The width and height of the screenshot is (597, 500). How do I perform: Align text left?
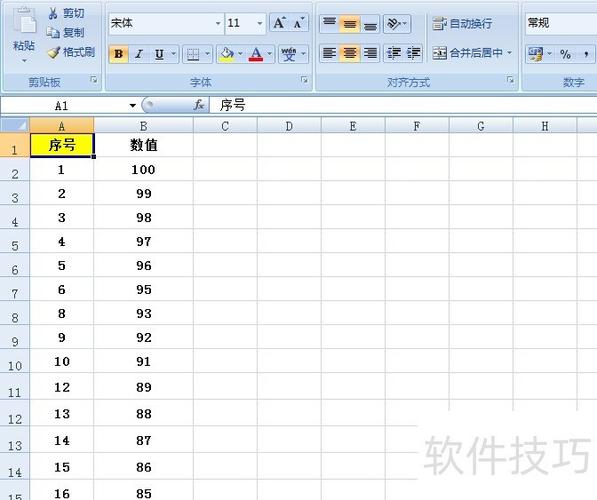pos(329,53)
